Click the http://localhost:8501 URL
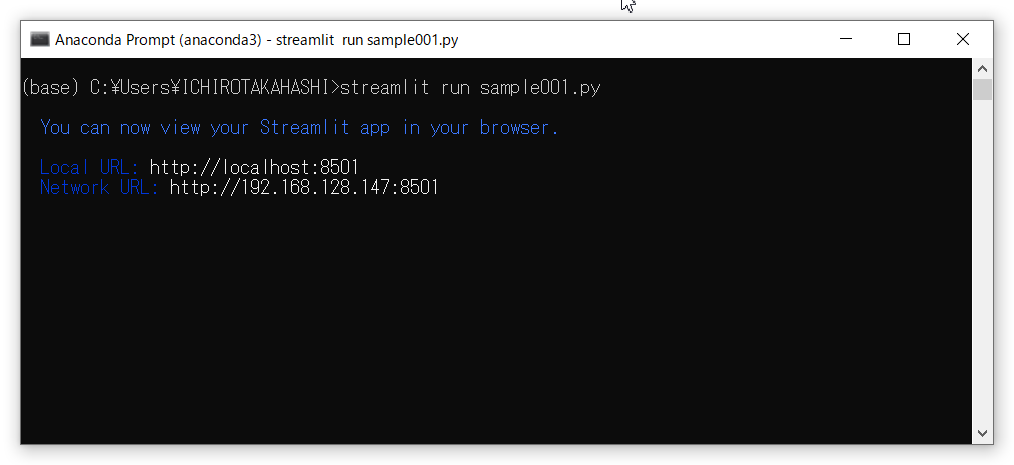This screenshot has height=465, width=1014. click(x=254, y=167)
